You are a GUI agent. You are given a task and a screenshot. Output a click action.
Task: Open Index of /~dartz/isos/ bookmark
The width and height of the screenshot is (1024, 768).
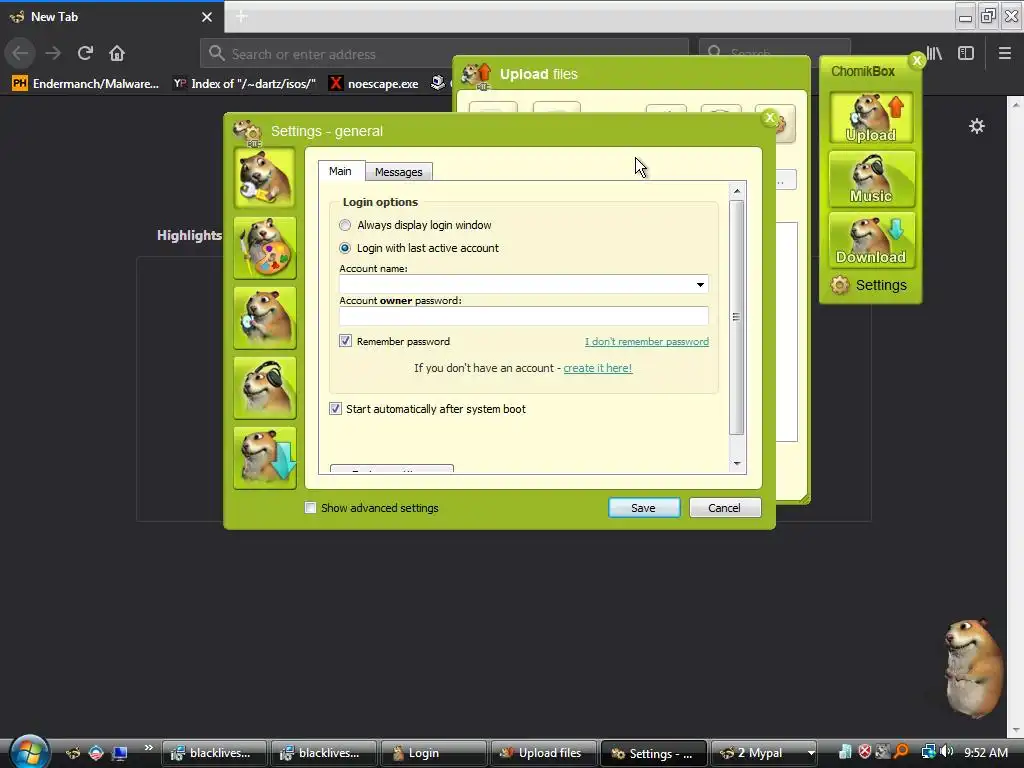click(244, 83)
